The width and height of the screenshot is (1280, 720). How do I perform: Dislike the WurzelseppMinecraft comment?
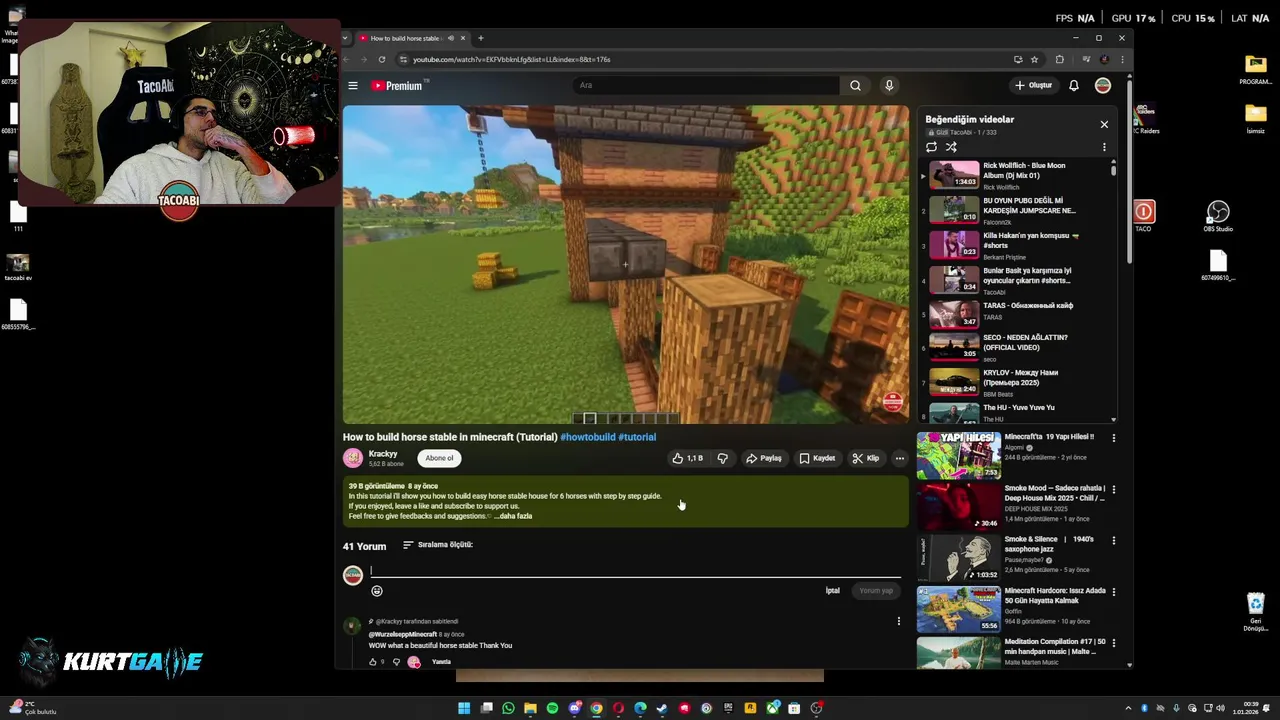396,662
